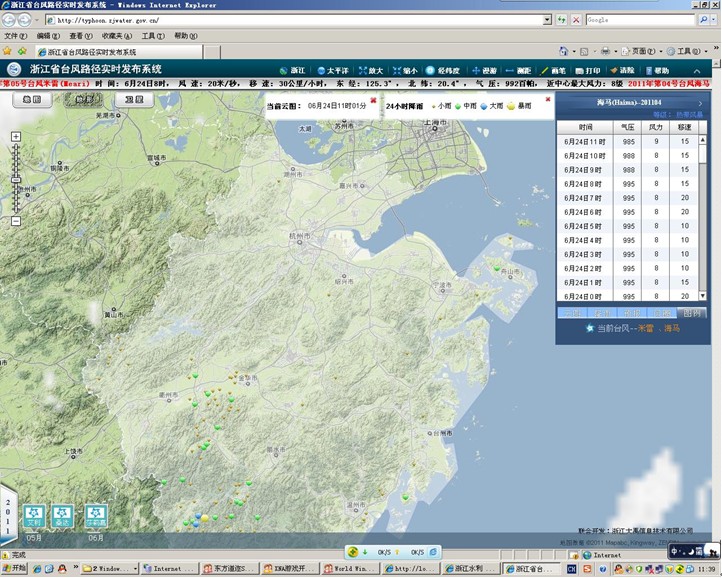Toggle the 经纬度 latitude-longitude grid
Image resolution: width=722 pixels, height=578 pixels.
click(x=443, y=70)
